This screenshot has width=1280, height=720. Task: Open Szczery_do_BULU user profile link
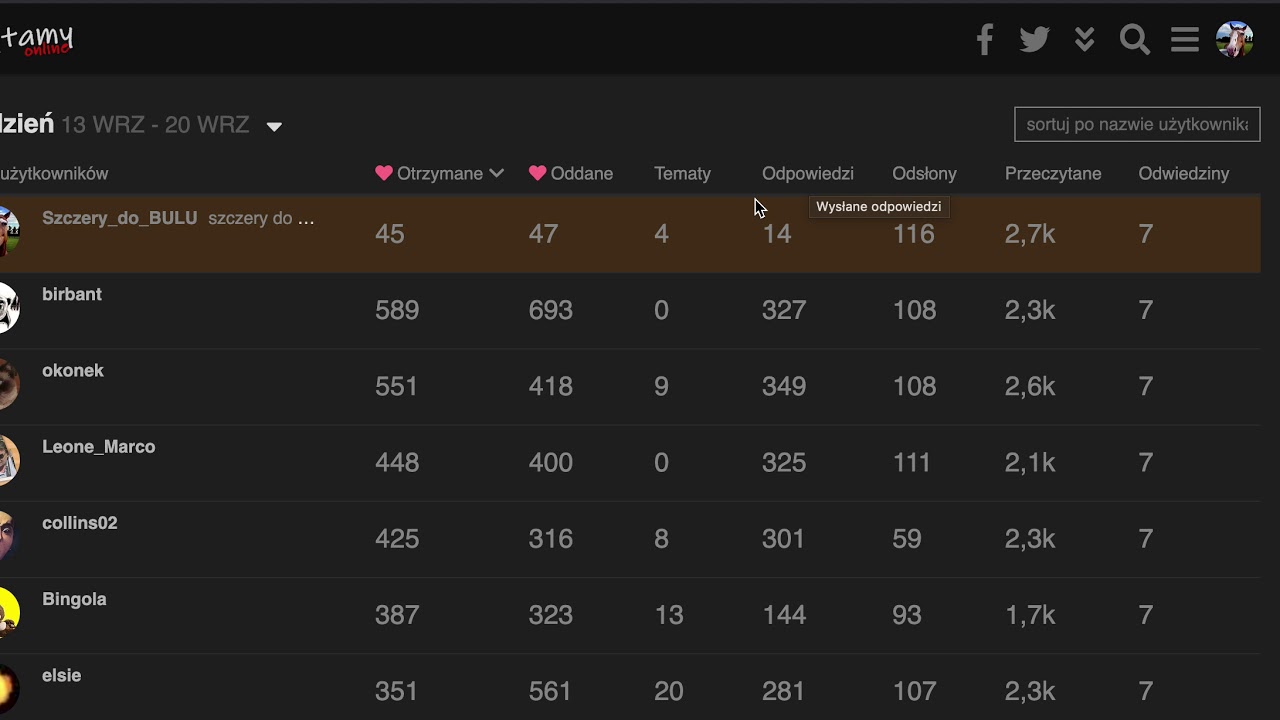[x=119, y=218]
